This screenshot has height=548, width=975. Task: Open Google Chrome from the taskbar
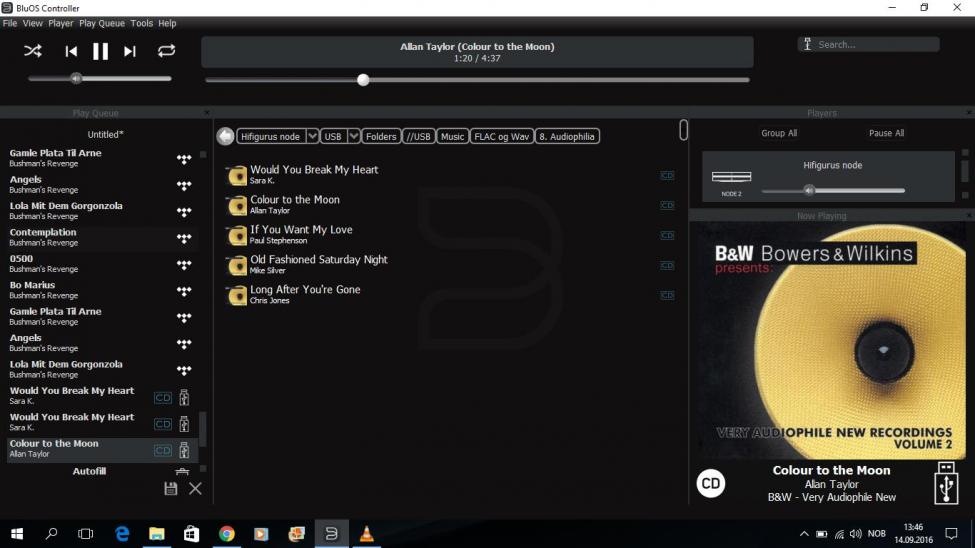226,534
